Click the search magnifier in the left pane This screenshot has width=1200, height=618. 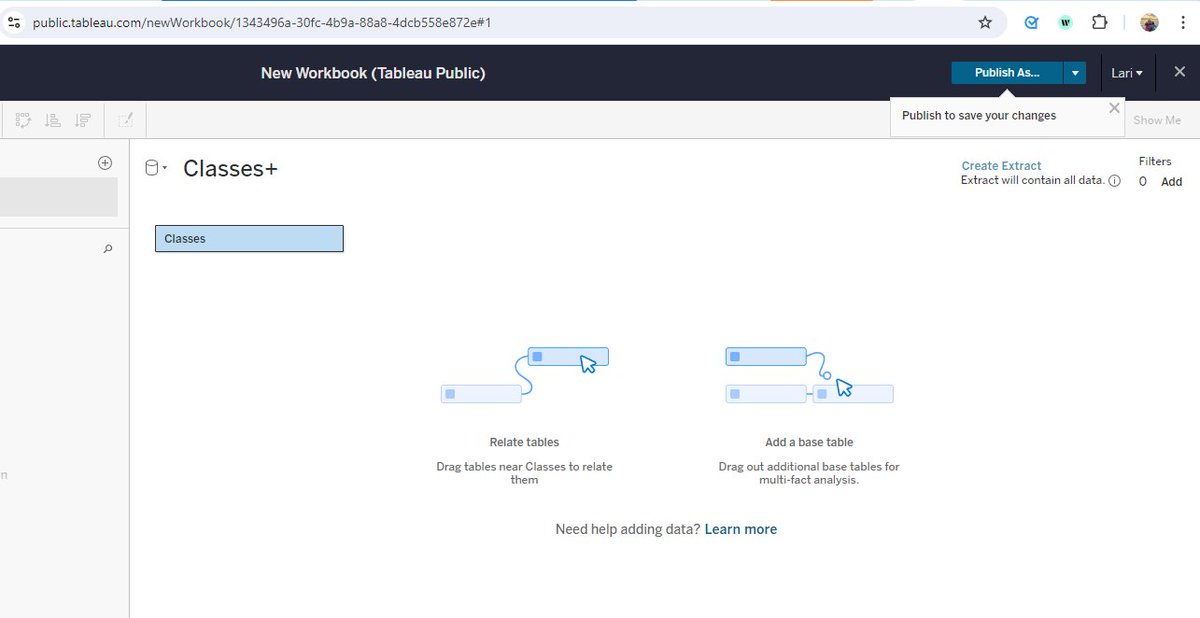click(x=108, y=248)
